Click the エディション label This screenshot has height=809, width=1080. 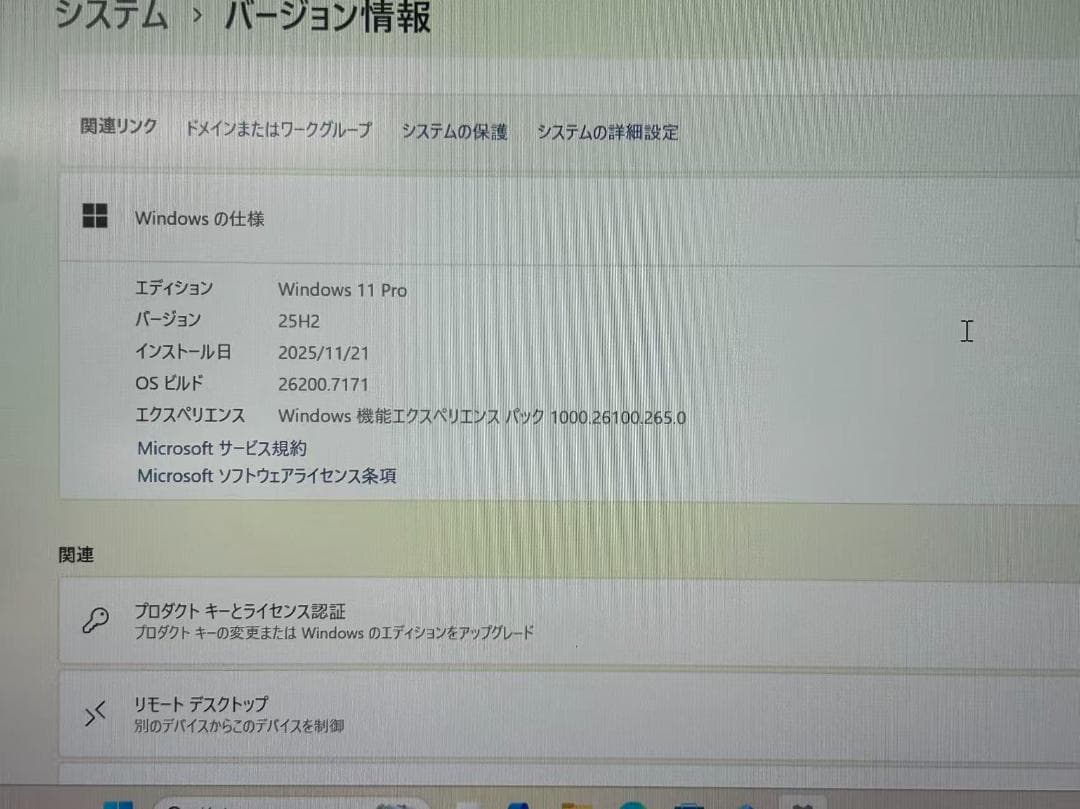174,288
